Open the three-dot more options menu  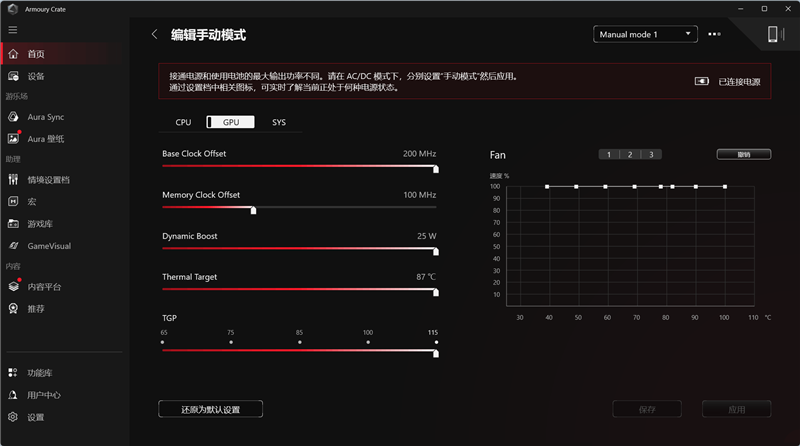click(x=714, y=34)
